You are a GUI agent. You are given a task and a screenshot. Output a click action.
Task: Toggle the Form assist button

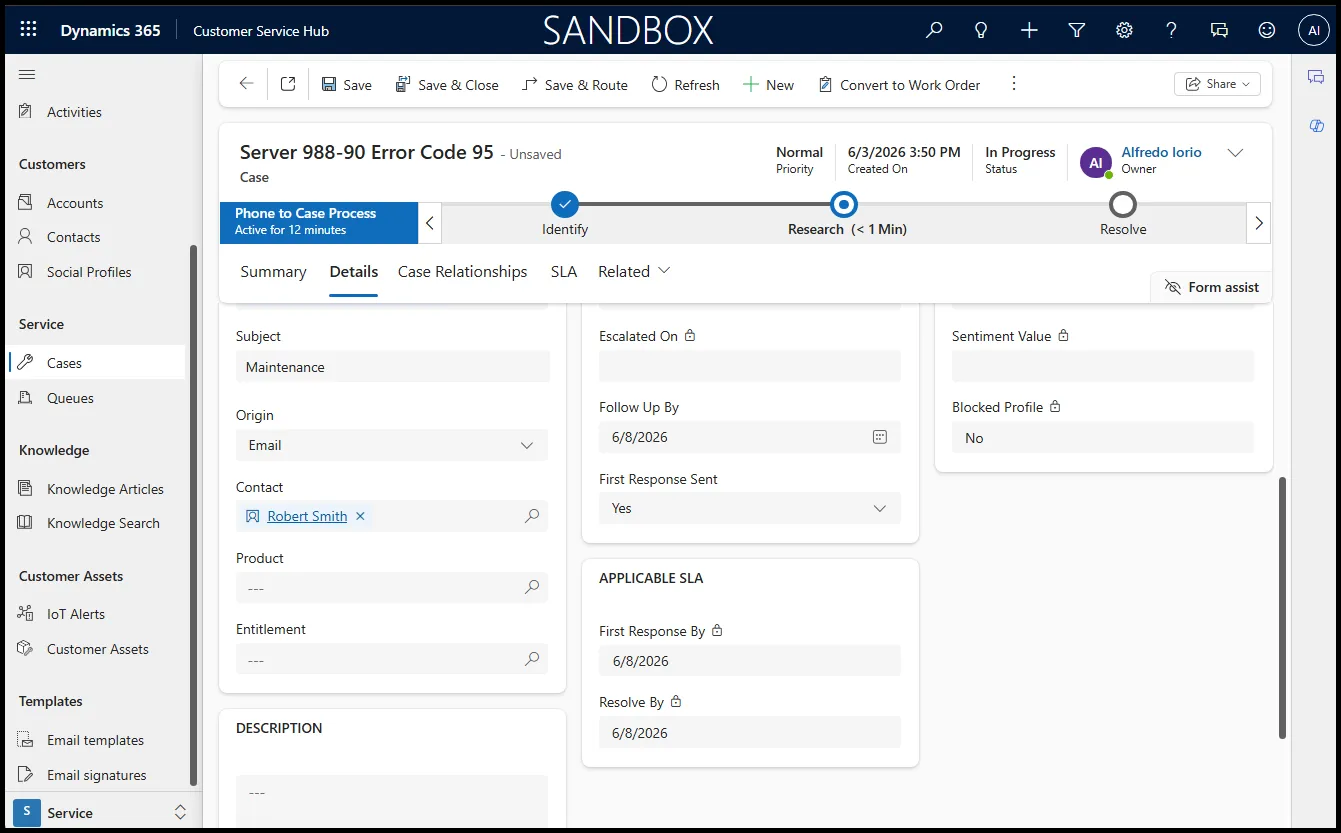click(1211, 287)
